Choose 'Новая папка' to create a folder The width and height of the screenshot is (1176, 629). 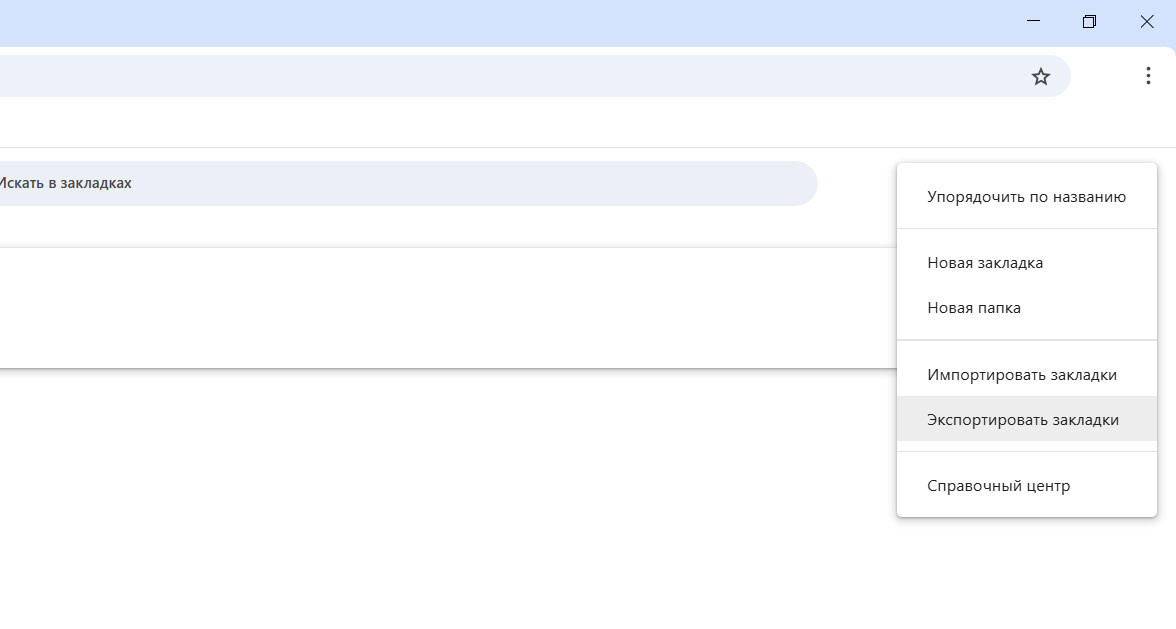click(x=975, y=307)
